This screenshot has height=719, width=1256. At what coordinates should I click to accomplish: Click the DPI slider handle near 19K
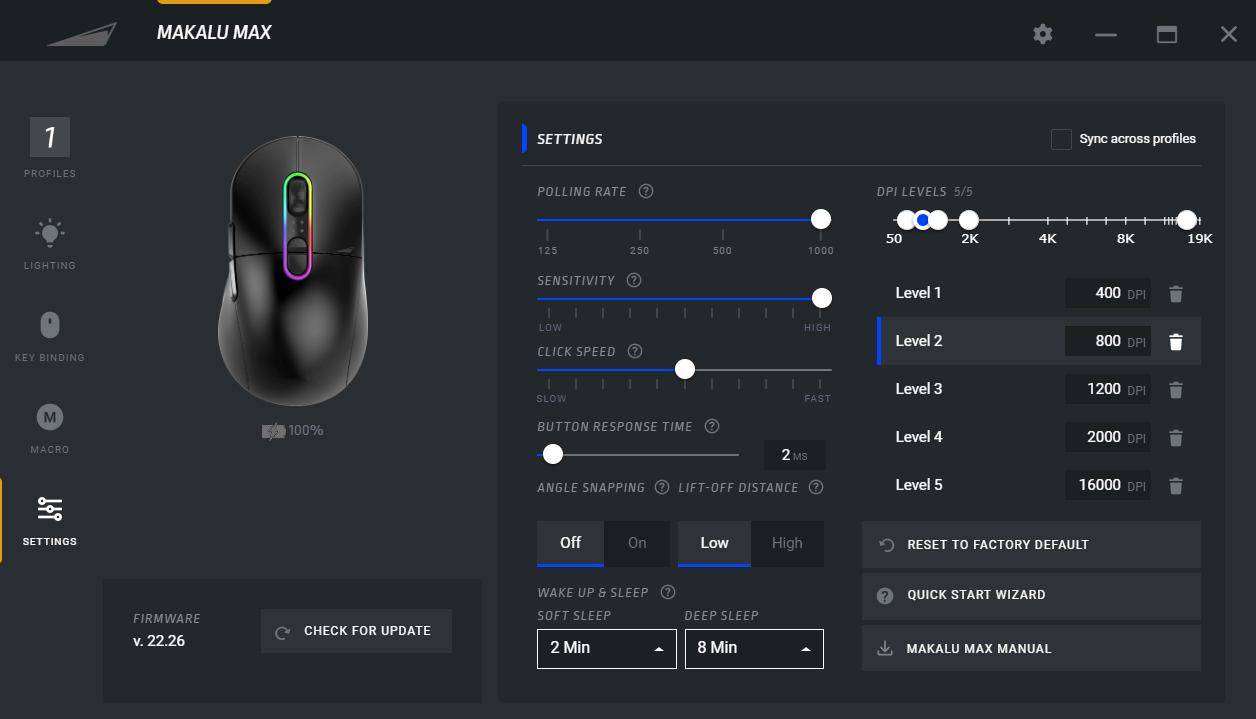point(1187,220)
